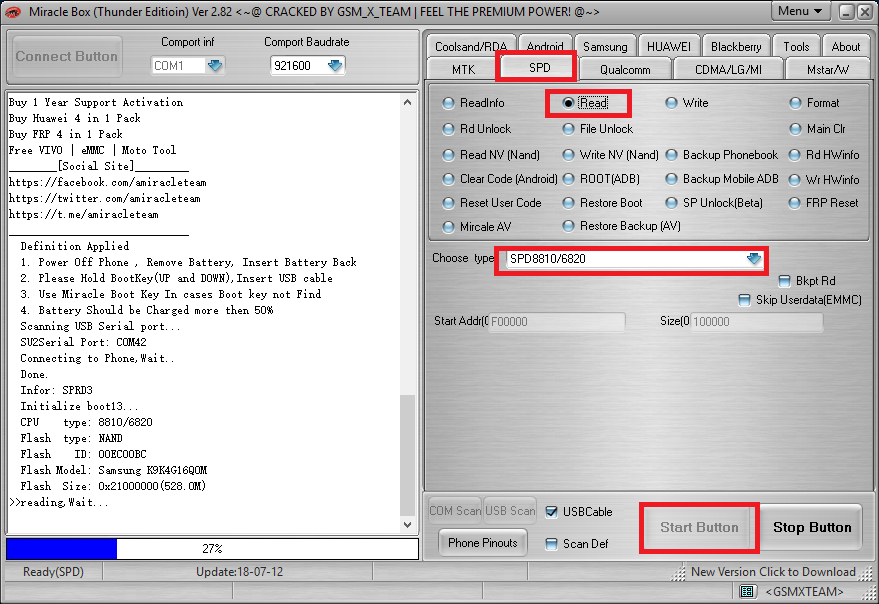The image size is (879, 604).
Task: Select the ReadInfo radio option
Action: tap(474, 103)
